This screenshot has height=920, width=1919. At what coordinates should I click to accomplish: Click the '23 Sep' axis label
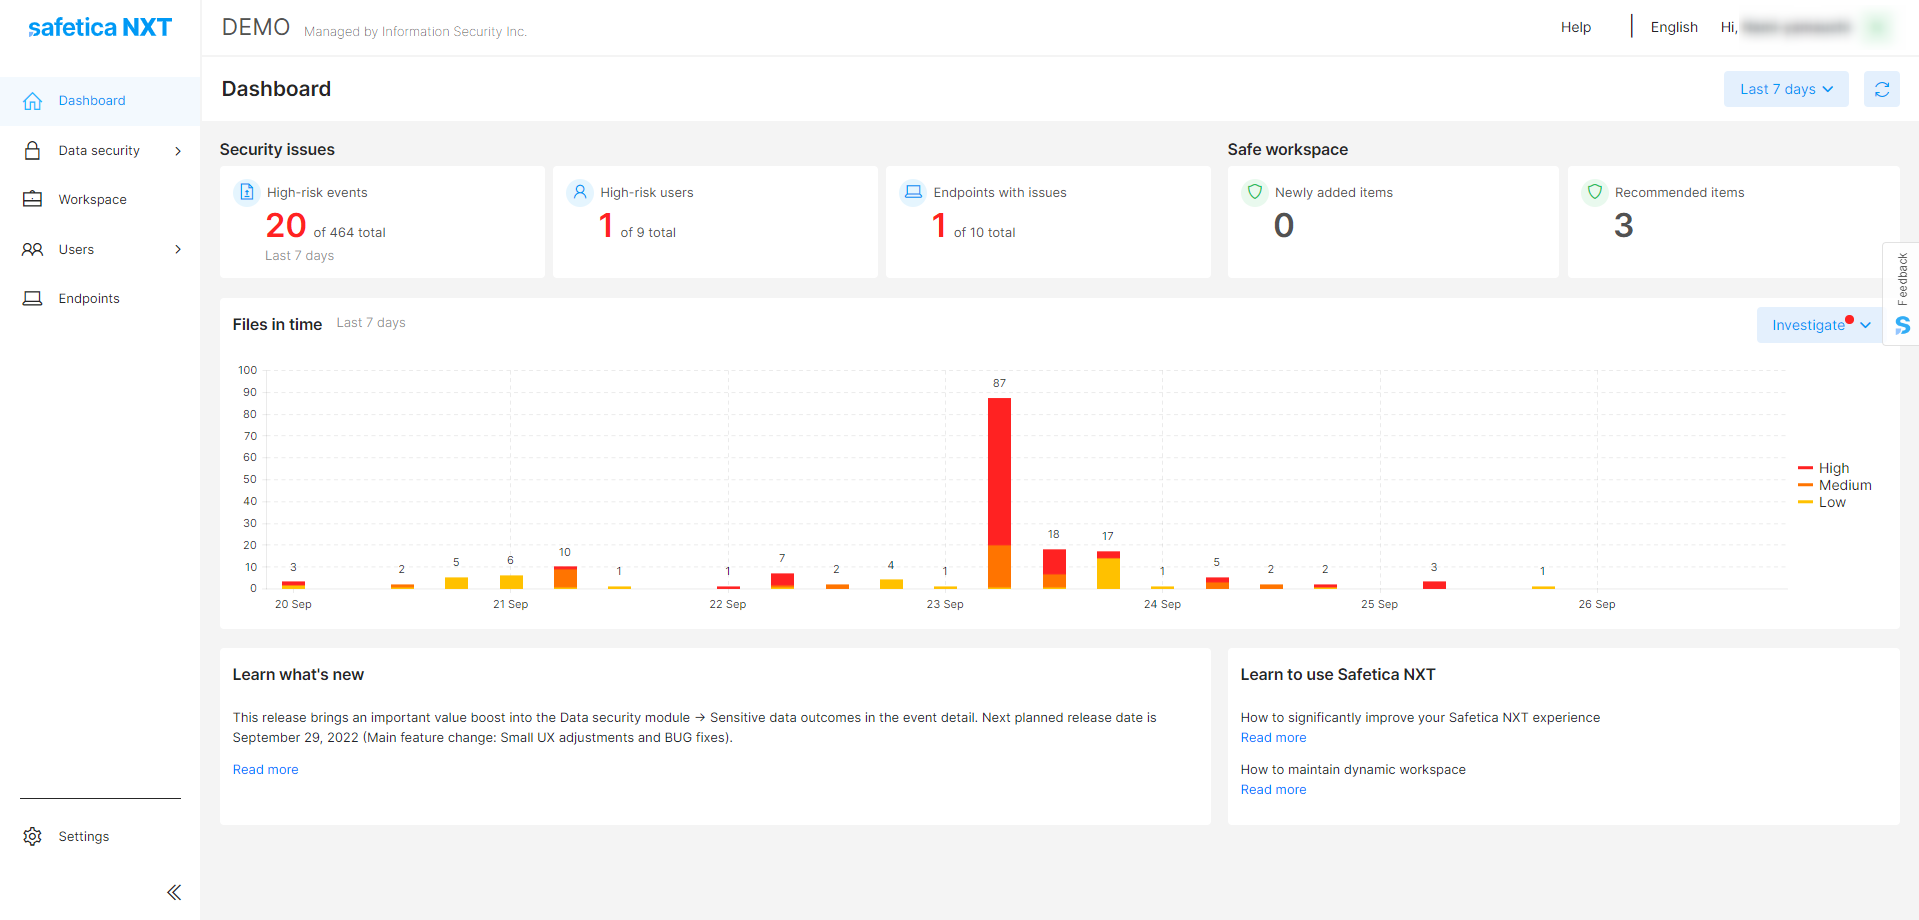coord(945,605)
